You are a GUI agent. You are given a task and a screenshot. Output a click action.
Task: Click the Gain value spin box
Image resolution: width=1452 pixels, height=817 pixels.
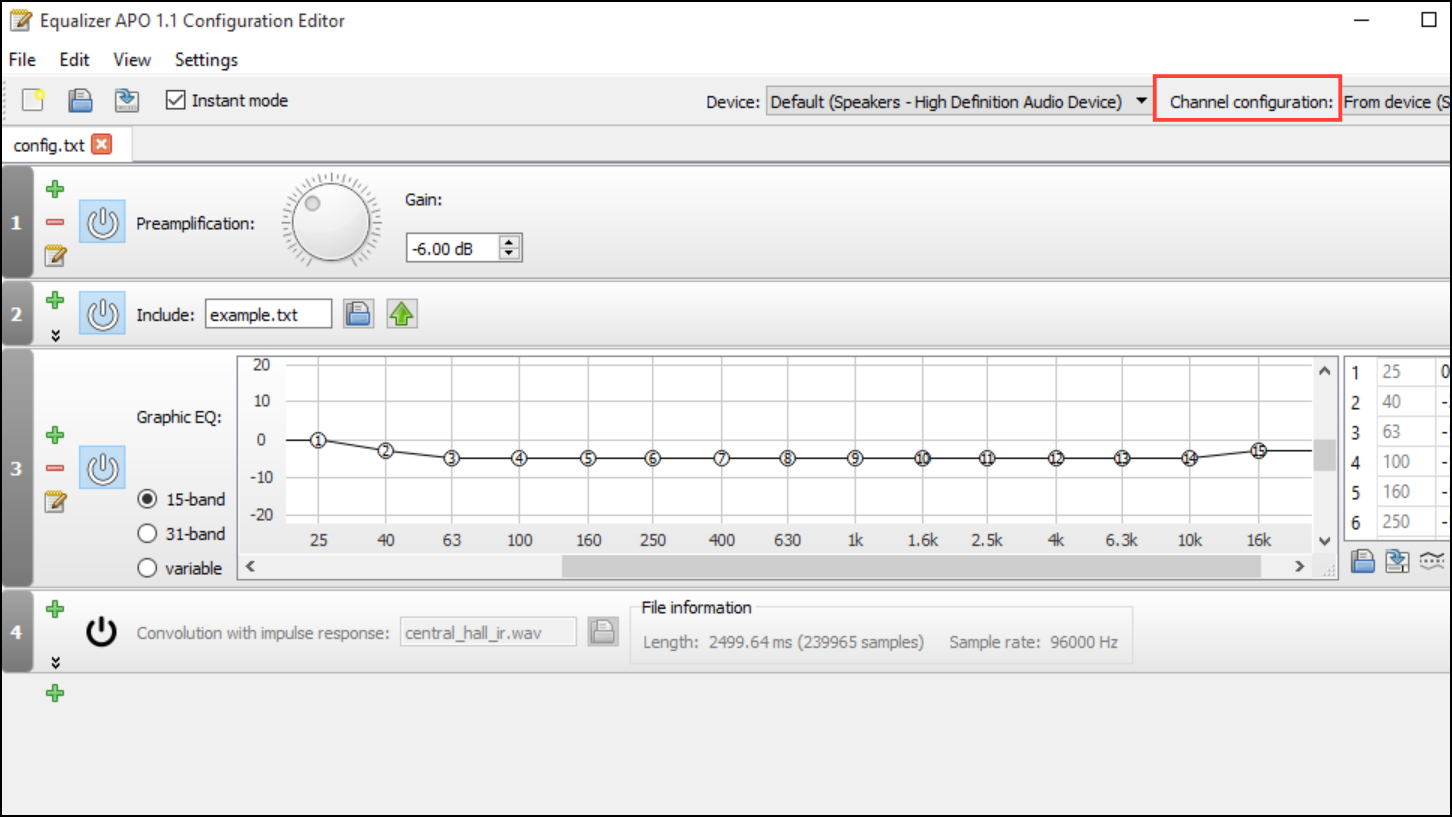tap(464, 248)
